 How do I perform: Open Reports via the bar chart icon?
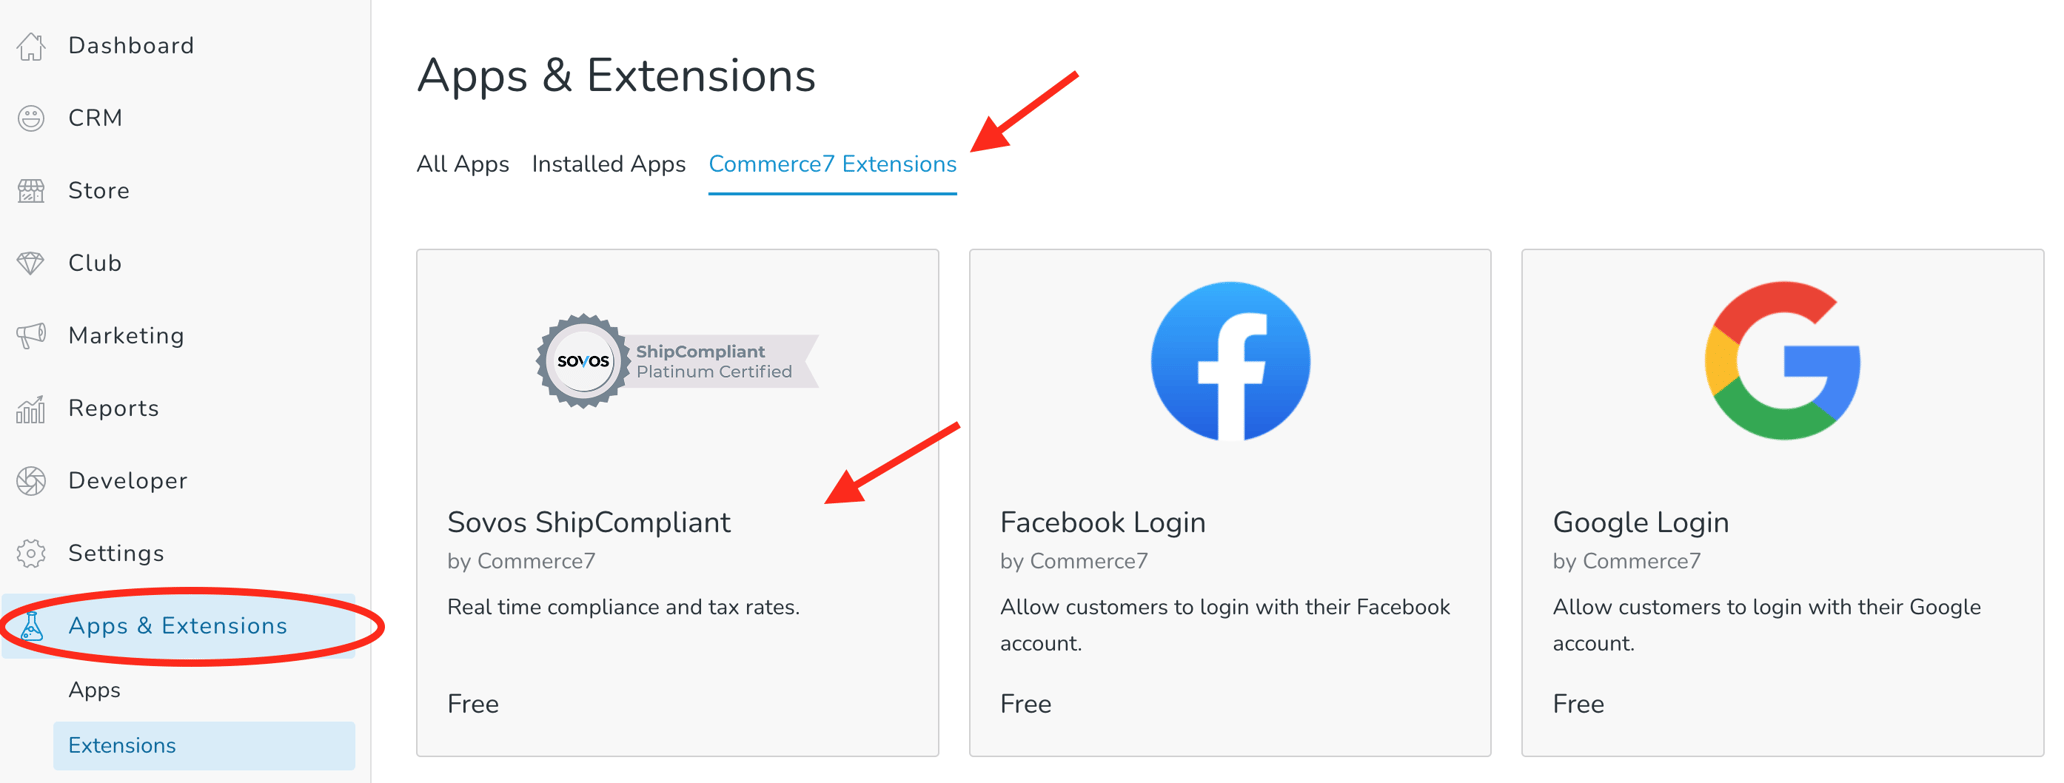[x=32, y=408]
